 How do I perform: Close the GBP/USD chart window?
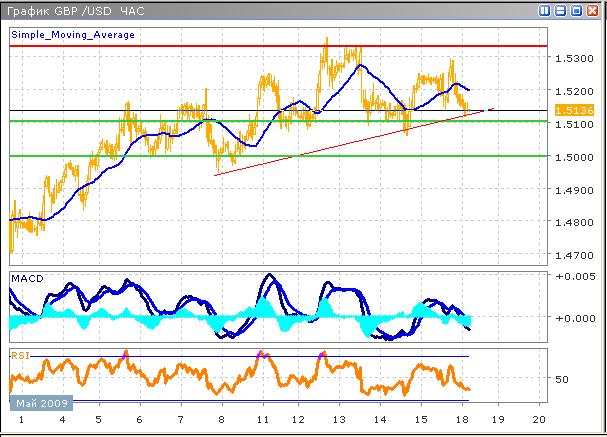point(593,11)
